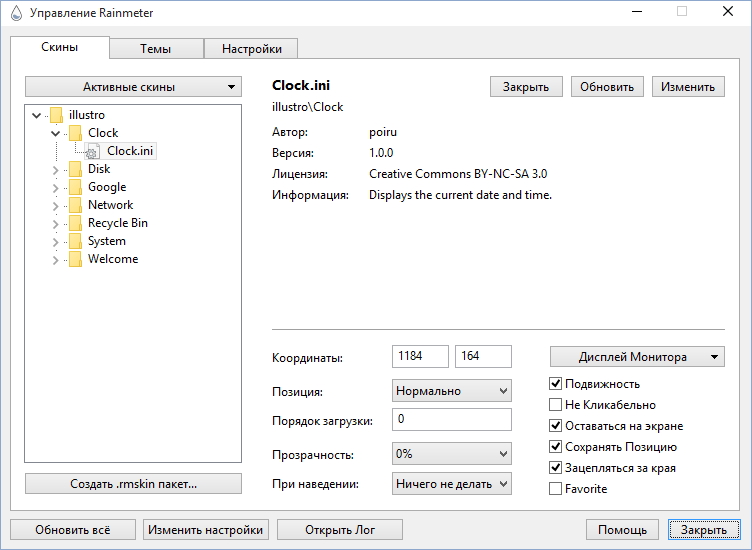Viewport: 752px width, 550px height.
Task: Switch to the Темы tab
Action: click(x=155, y=48)
